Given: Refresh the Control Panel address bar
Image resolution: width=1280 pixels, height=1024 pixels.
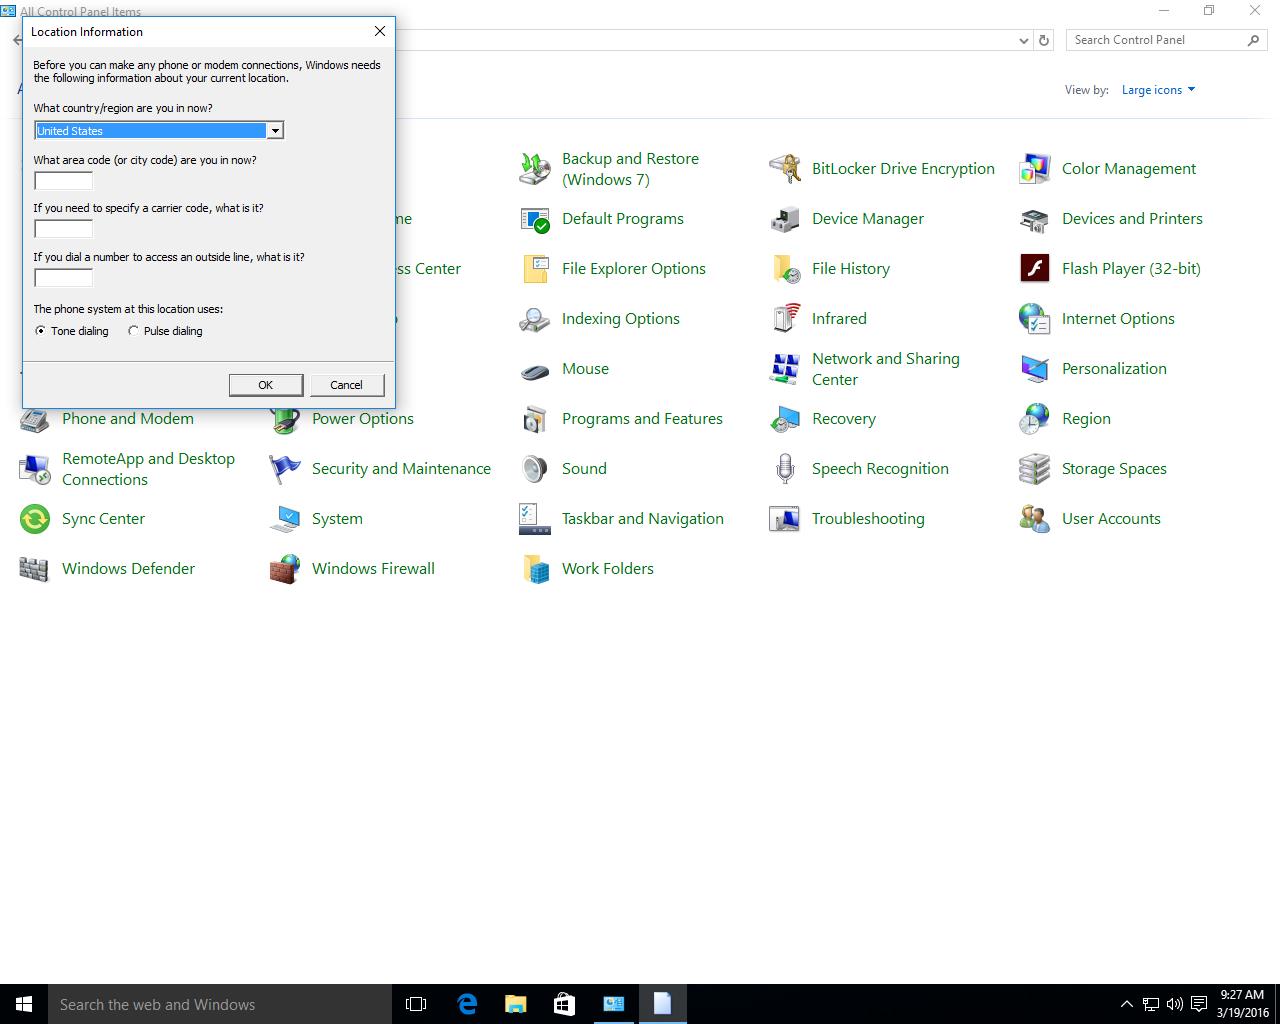Looking at the screenshot, I should [1044, 41].
